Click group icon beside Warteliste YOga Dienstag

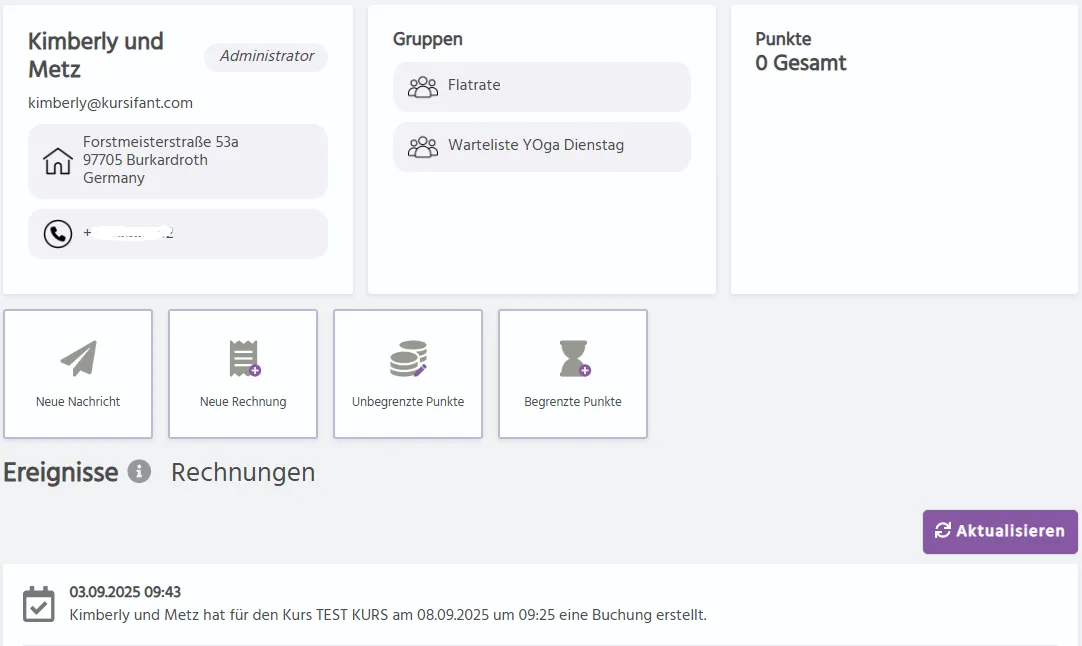[x=423, y=147]
